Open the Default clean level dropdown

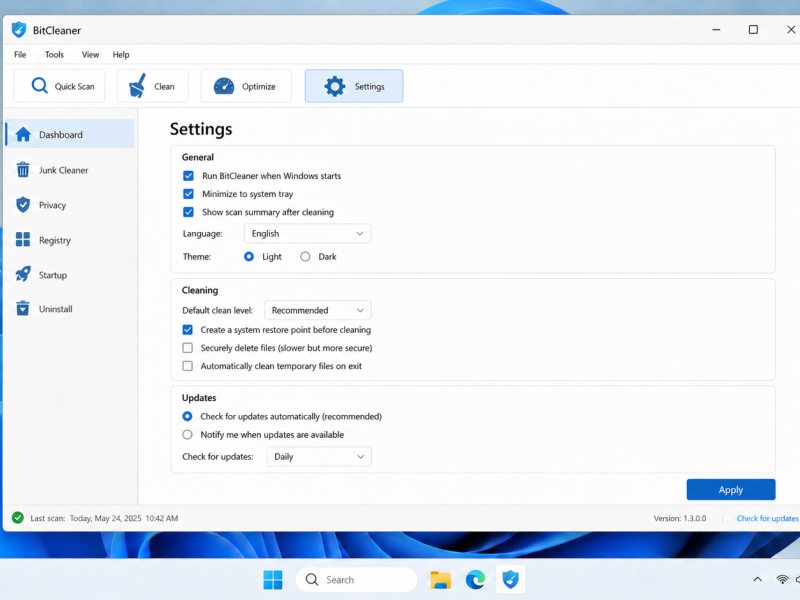point(317,310)
